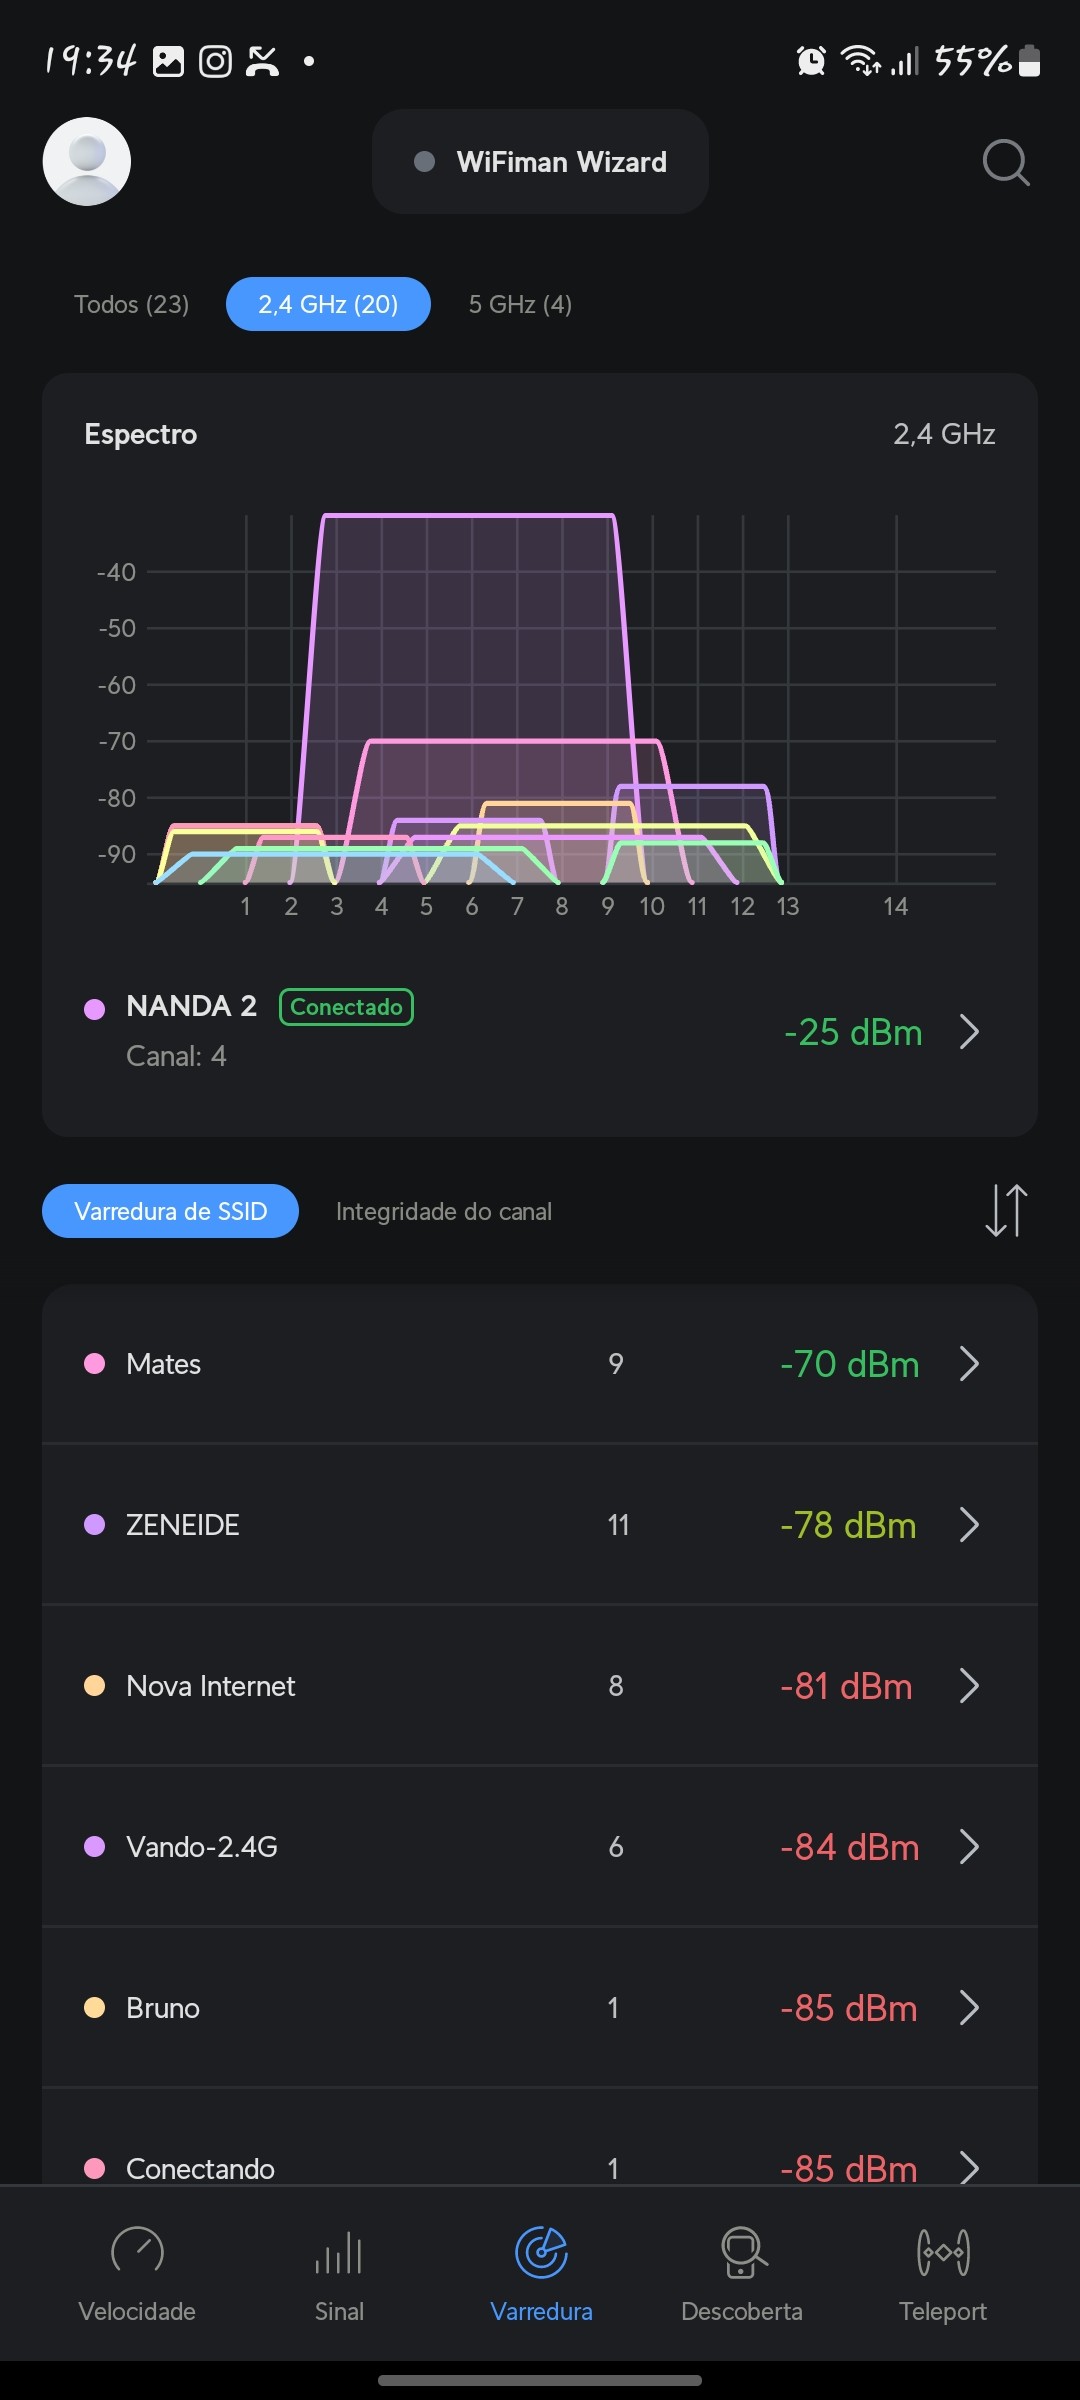Tap the search magnifier icon

click(1005, 162)
